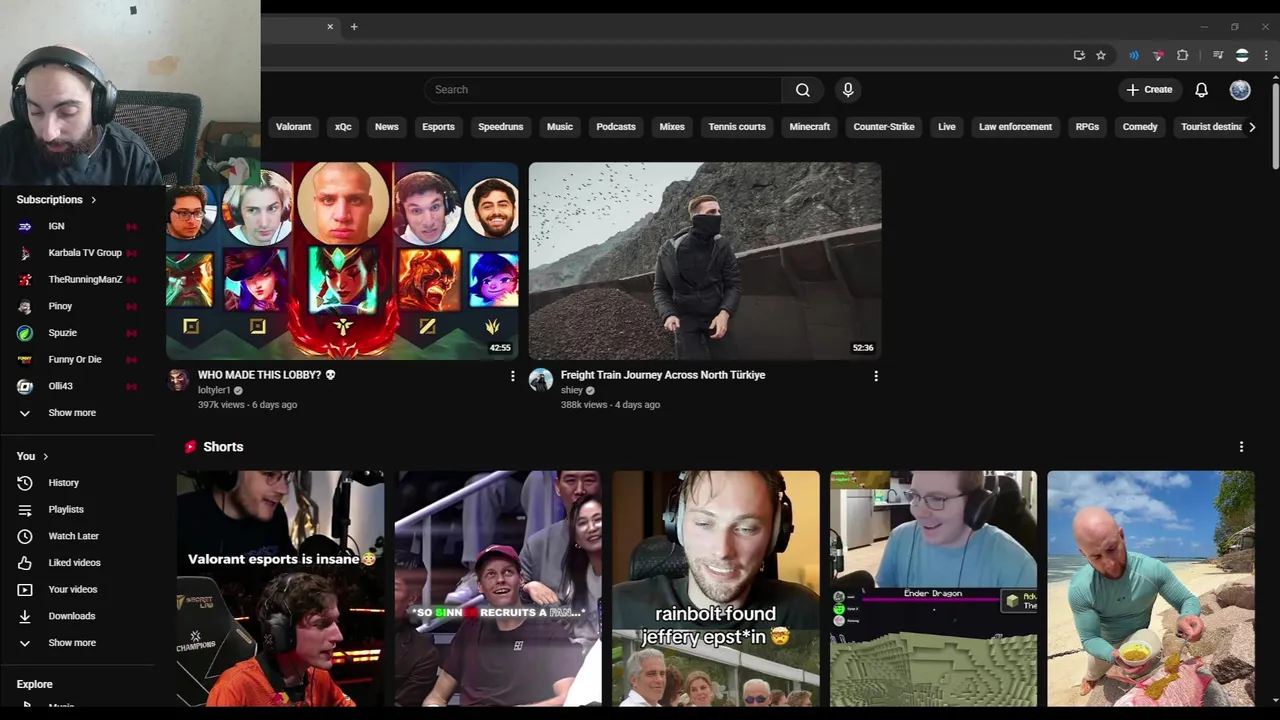Screen dimensions: 1280x720
Task: Select the Minecraft category chip
Action: 810,127
